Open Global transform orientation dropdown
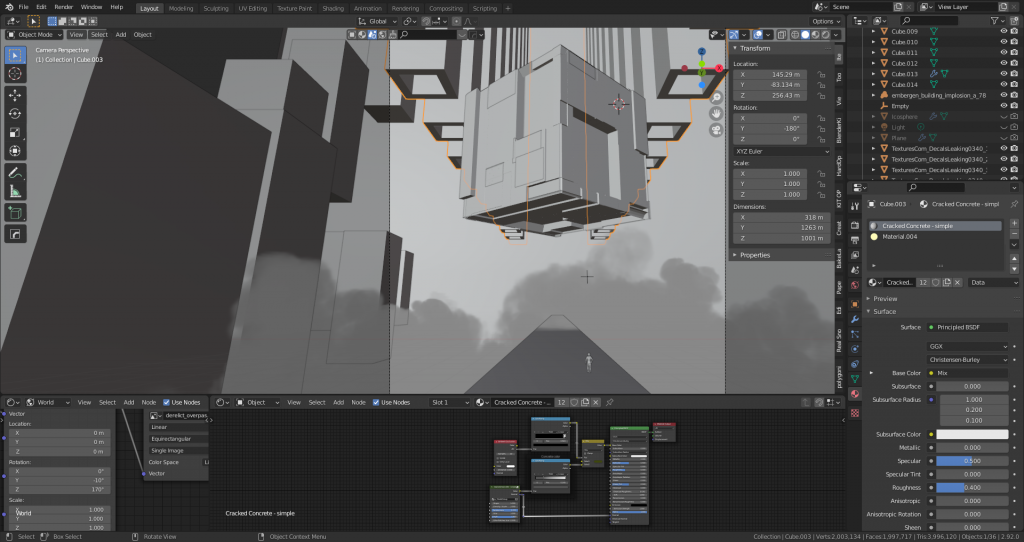Image resolution: width=1024 pixels, height=542 pixels. point(377,22)
